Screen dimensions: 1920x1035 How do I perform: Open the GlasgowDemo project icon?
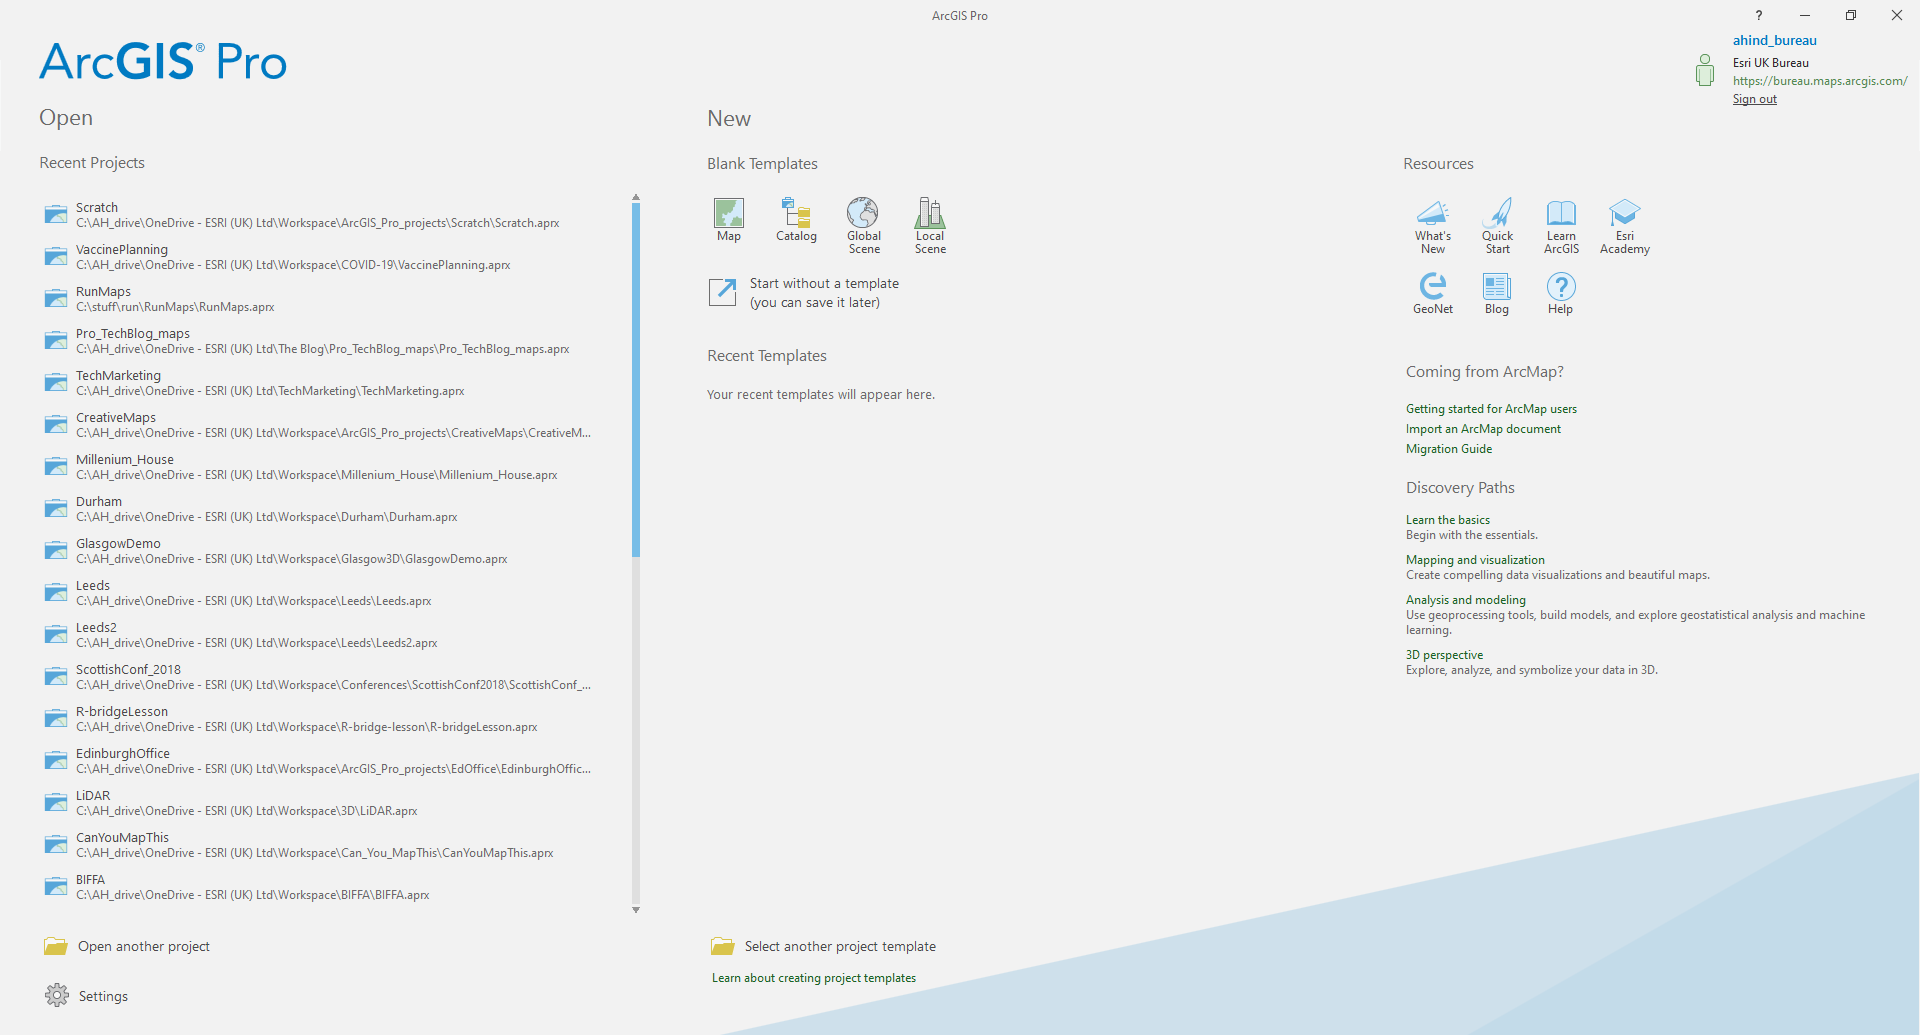point(56,551)
